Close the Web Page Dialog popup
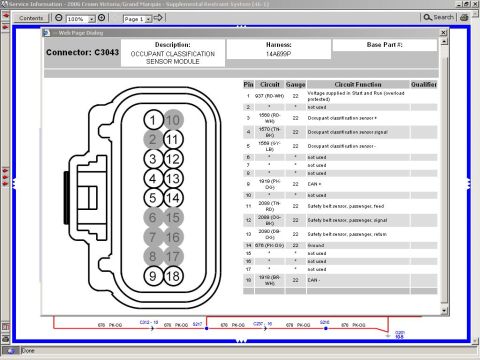The image size is (480, 360). click(443, 32)
